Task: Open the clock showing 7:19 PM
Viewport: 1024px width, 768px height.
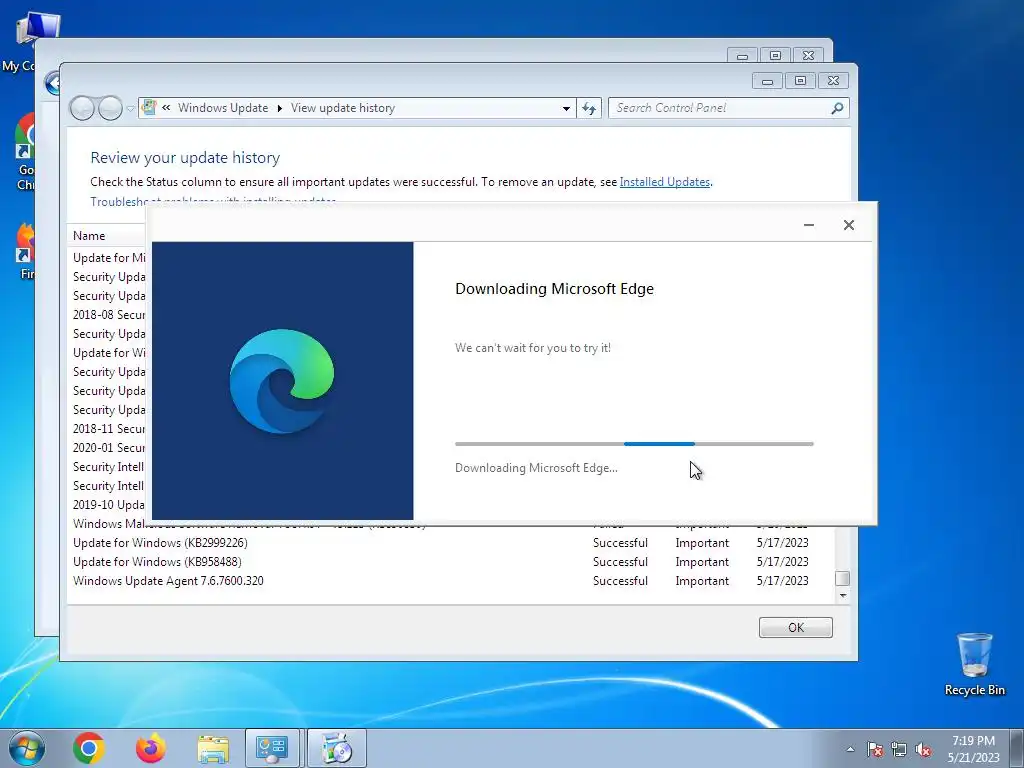Action: coord(973,748)
